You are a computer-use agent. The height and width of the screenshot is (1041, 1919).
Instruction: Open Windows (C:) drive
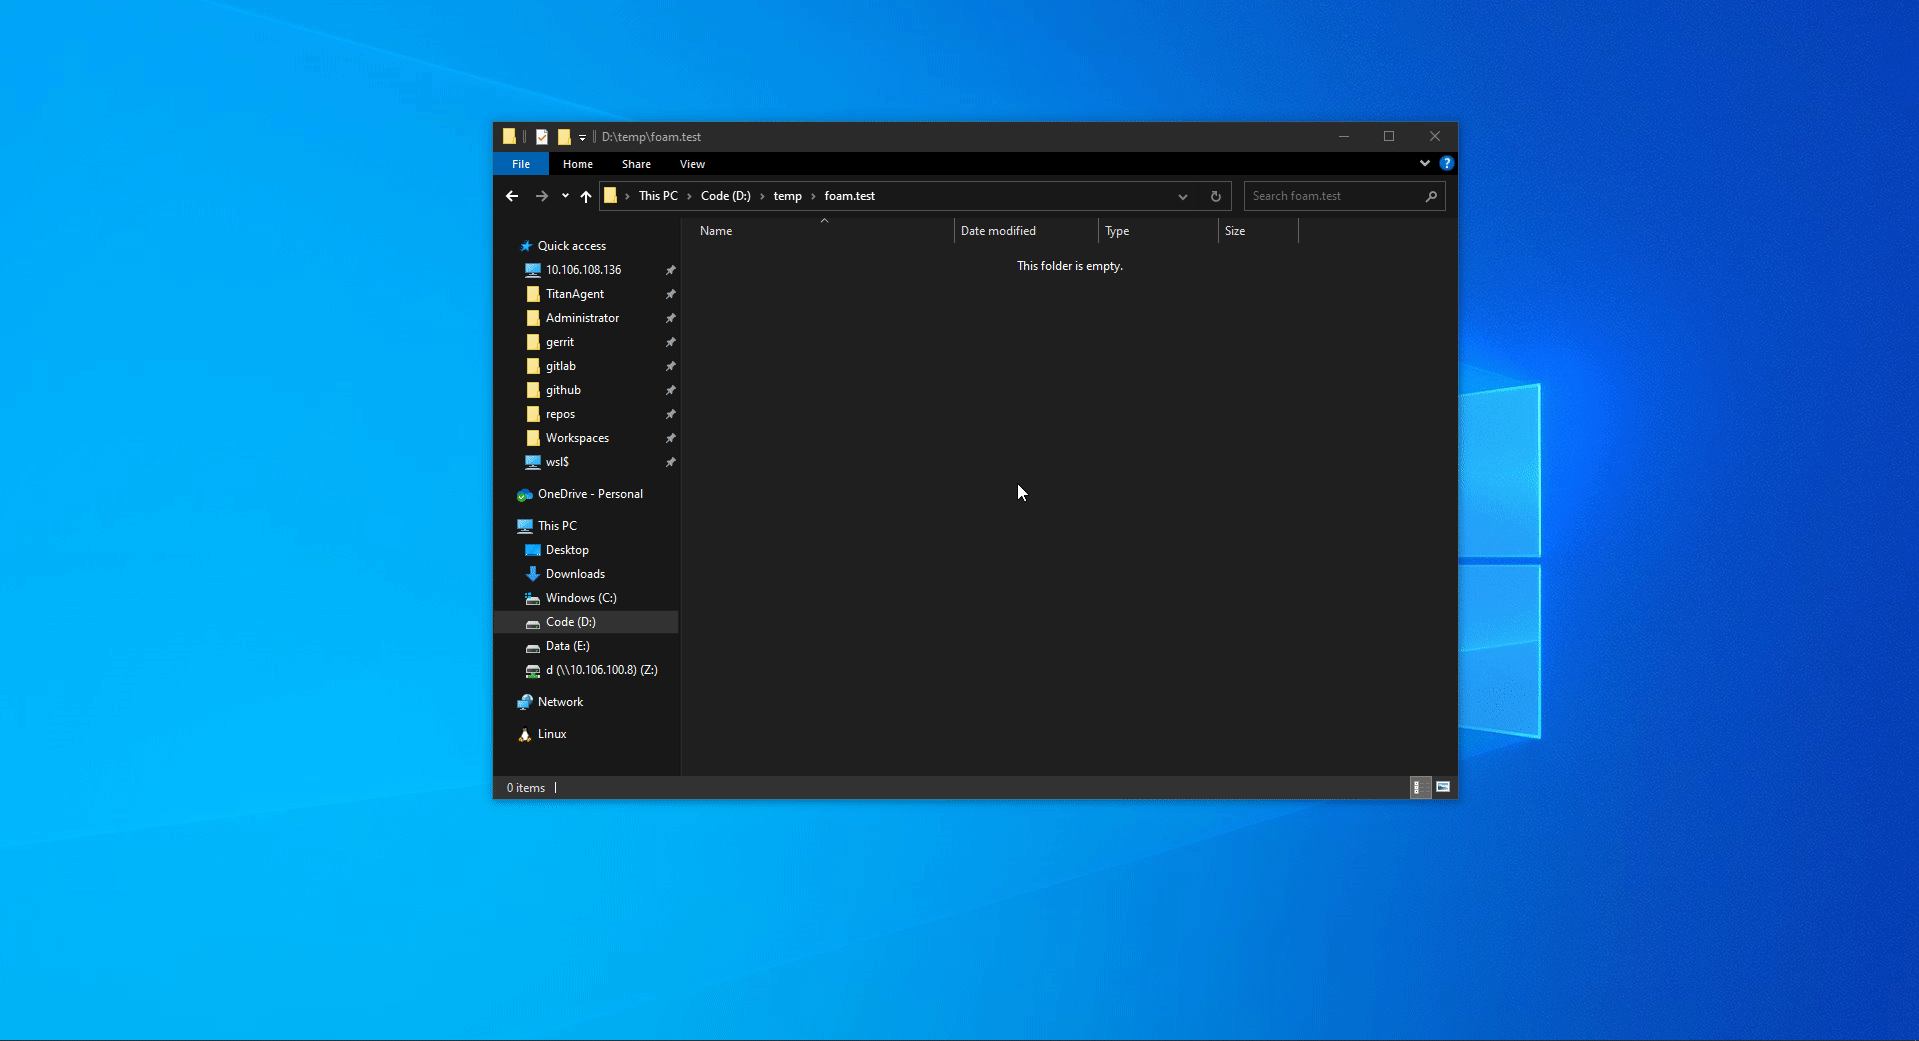[581, 598]
